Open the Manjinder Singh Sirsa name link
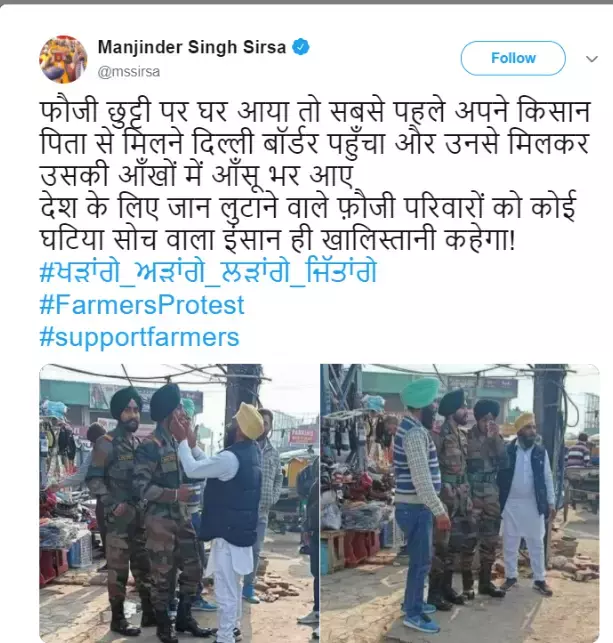 point(191,47)
